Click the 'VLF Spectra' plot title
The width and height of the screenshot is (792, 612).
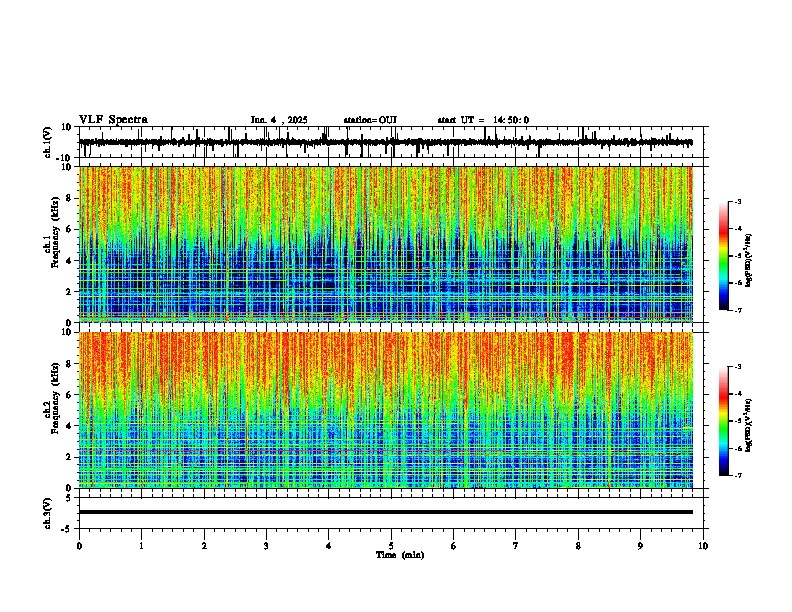tap(113, 120)
